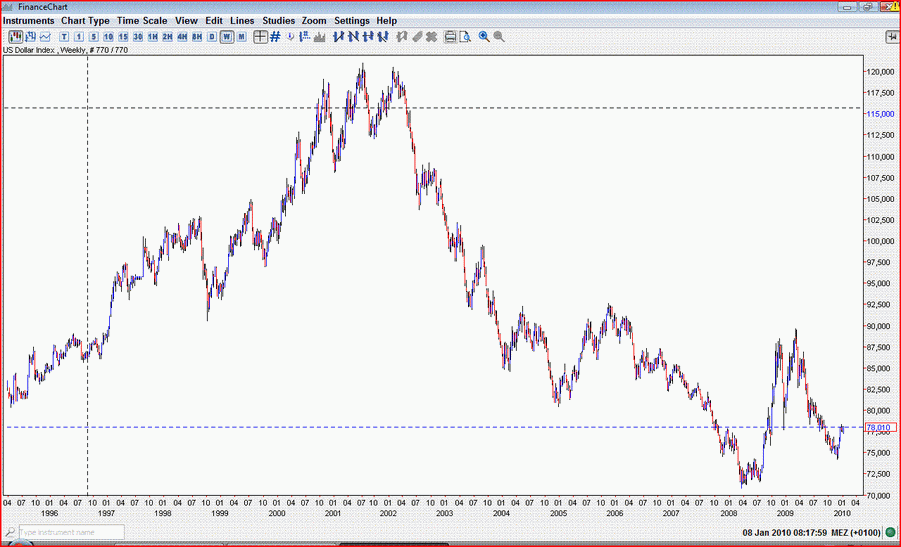The height and width of the screenshot is (547, 901).
Task: Open the Studies menu
Action: click(x=278, y=21)
